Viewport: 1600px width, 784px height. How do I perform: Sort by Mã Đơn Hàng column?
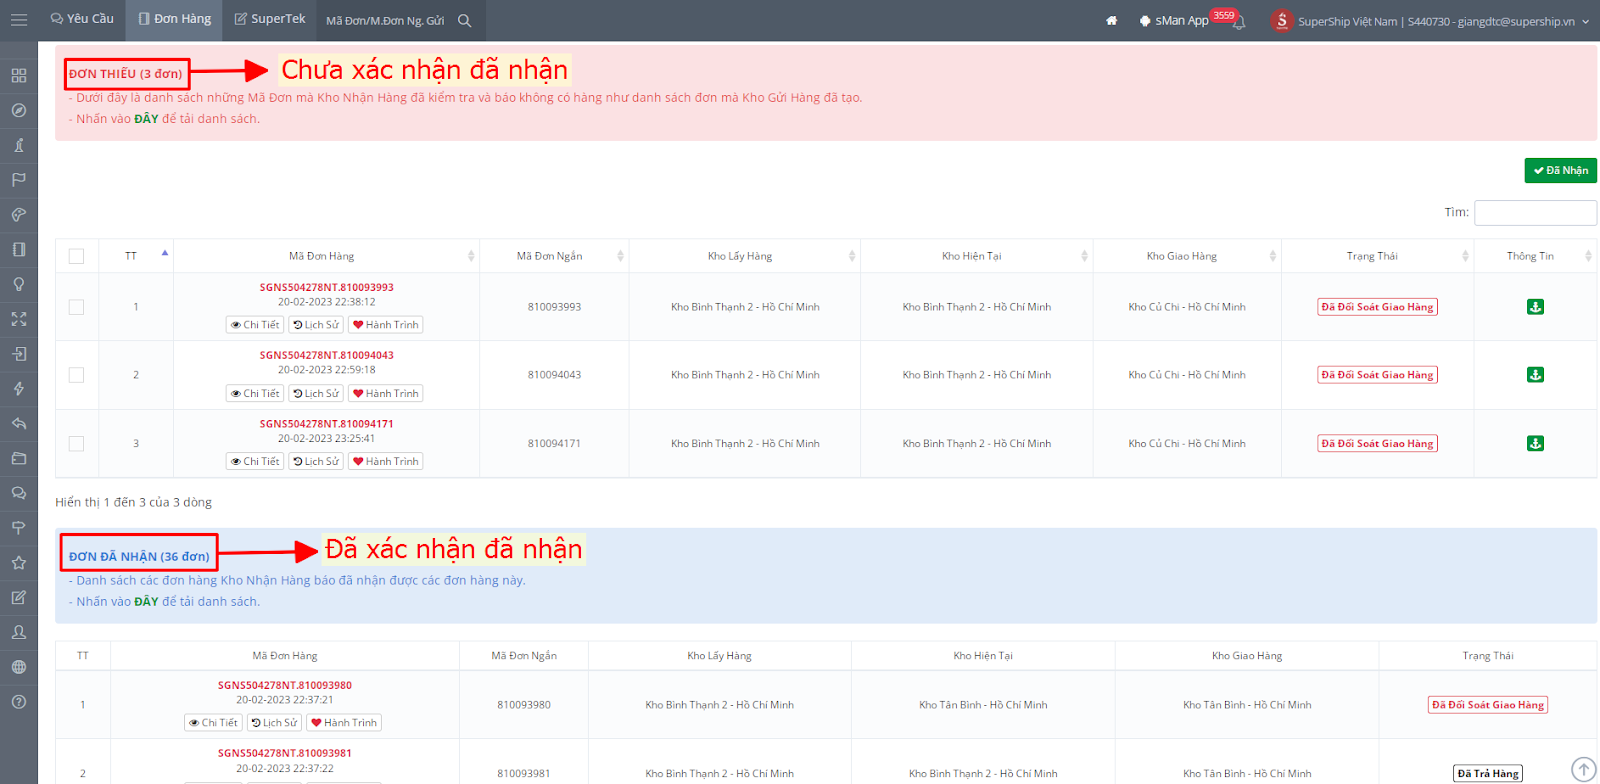click(326, 256)
